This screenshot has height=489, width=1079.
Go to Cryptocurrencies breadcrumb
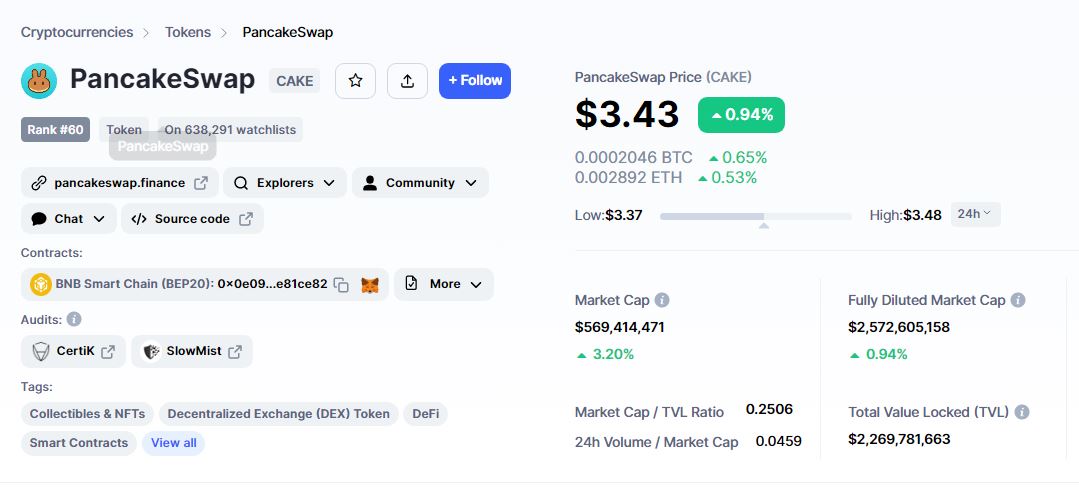click(x=77, y=32)
